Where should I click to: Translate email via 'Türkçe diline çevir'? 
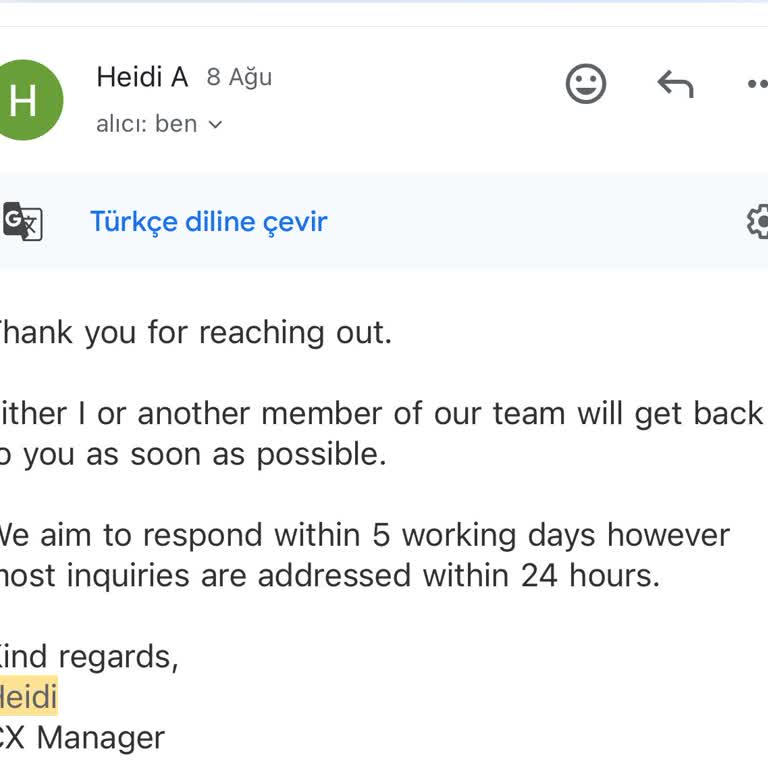click(208, 221)
